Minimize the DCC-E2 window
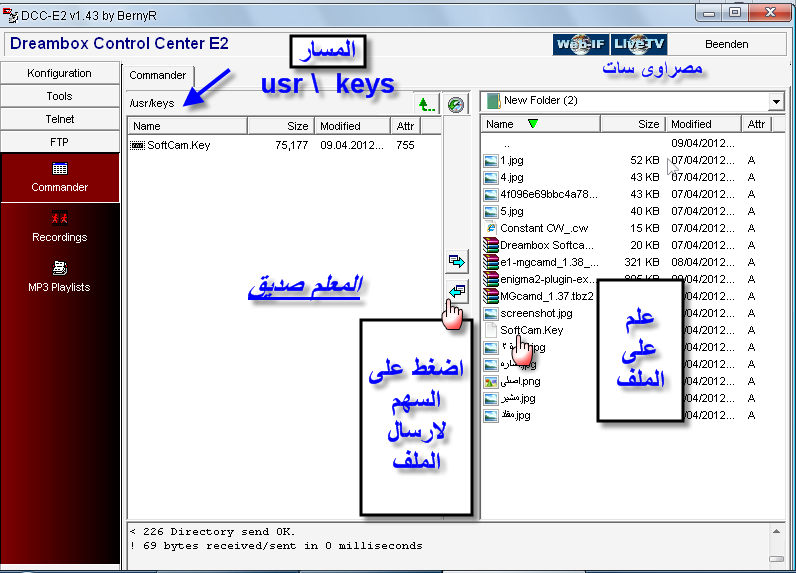796x573 pixels. click(x=709, y=13)
